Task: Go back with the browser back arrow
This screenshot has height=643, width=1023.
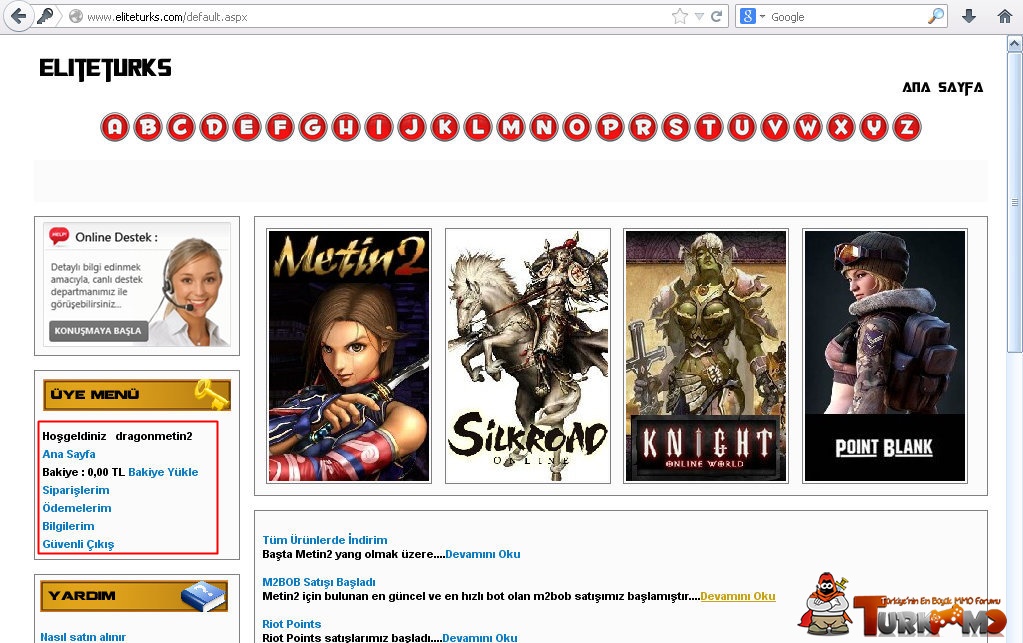Action: 18,16
